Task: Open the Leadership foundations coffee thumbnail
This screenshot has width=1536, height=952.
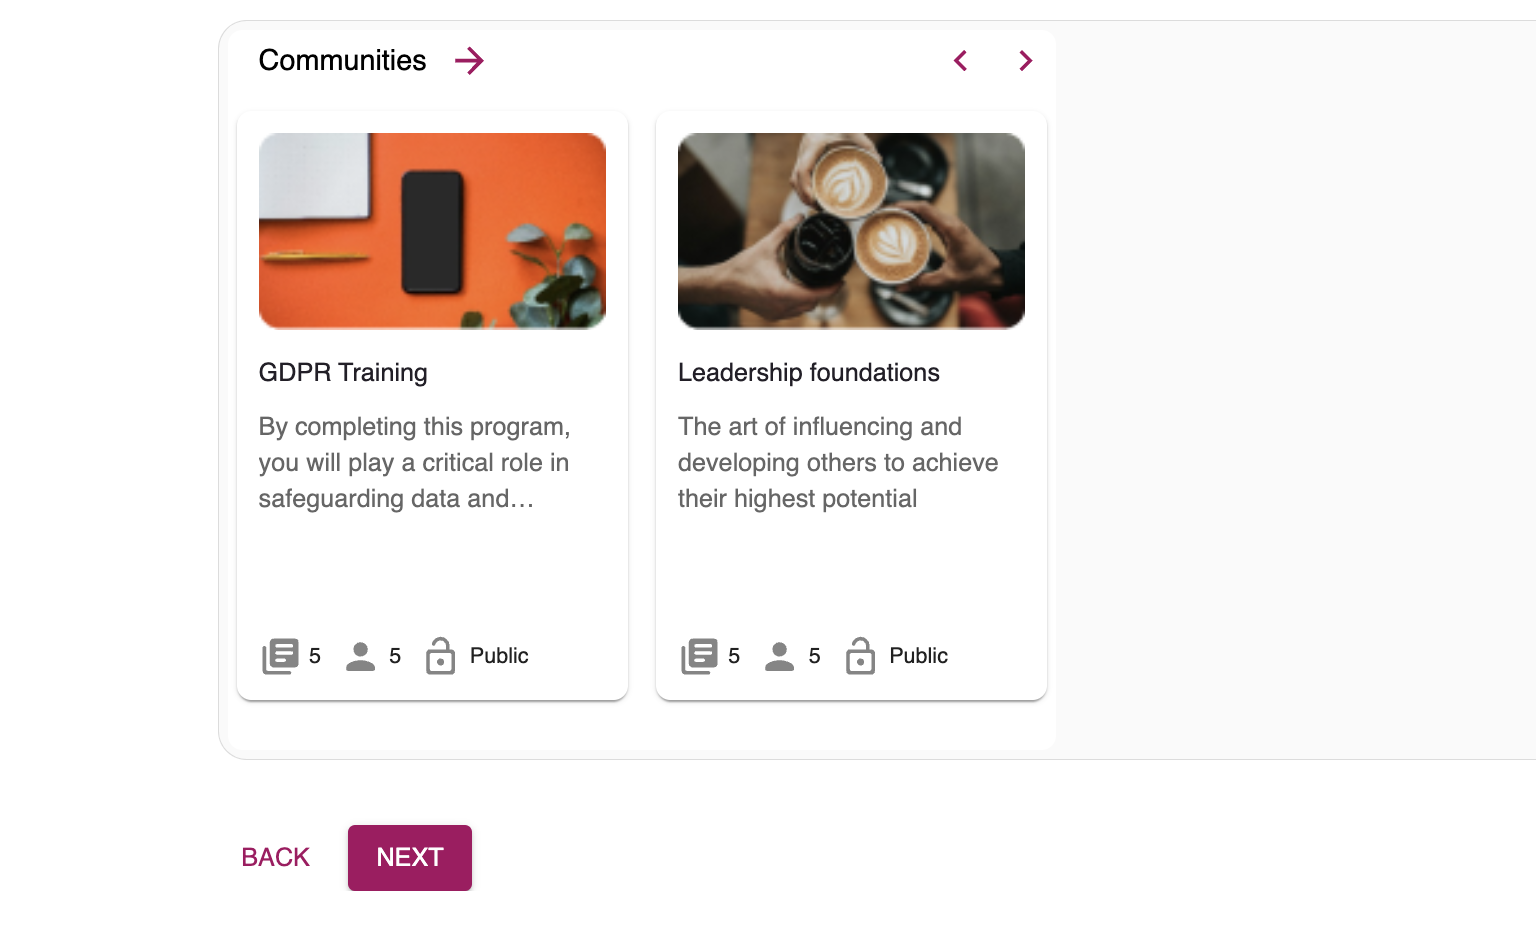Action: pyautogui.click(x=851, y=231)
